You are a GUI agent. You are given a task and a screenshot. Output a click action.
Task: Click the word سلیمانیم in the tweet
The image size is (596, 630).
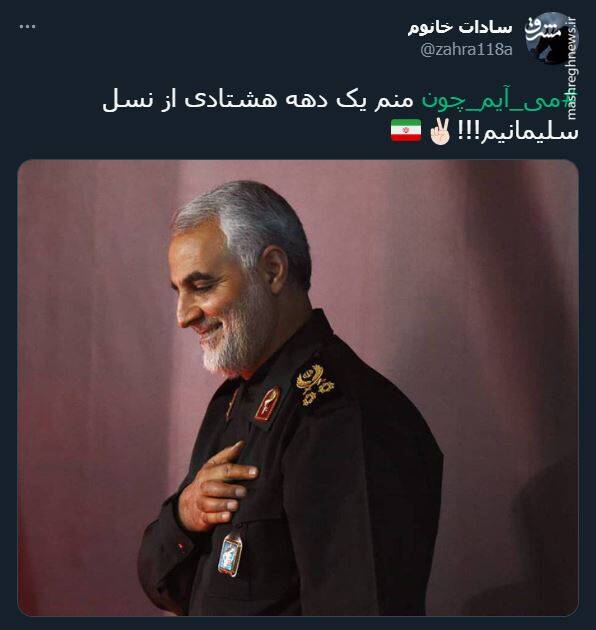click(529, 132)
